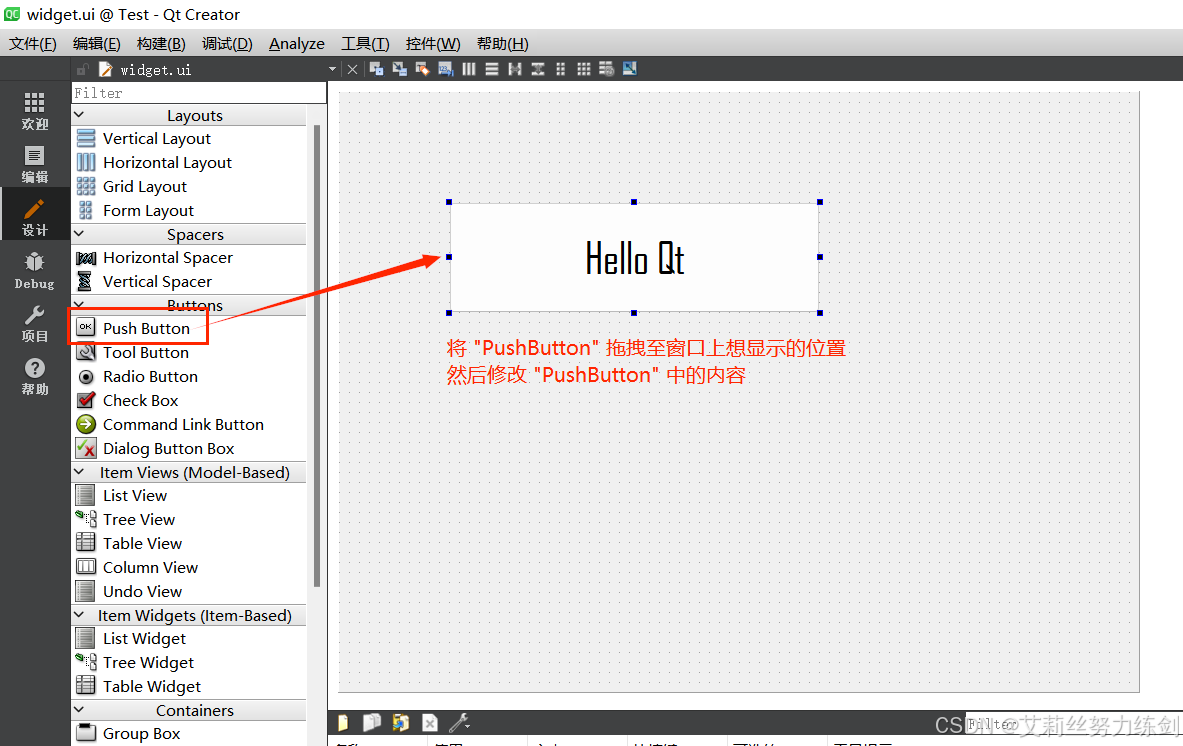Select Grid Layout widget
Image resolution: width=1183 pixels, height=746 pixels.
coord(189,186)
